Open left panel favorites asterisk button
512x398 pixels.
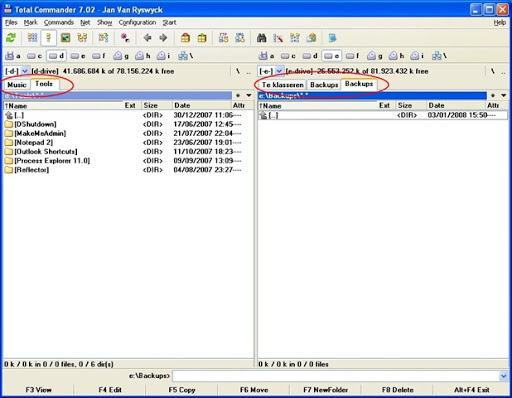click(x=238, y=95)
